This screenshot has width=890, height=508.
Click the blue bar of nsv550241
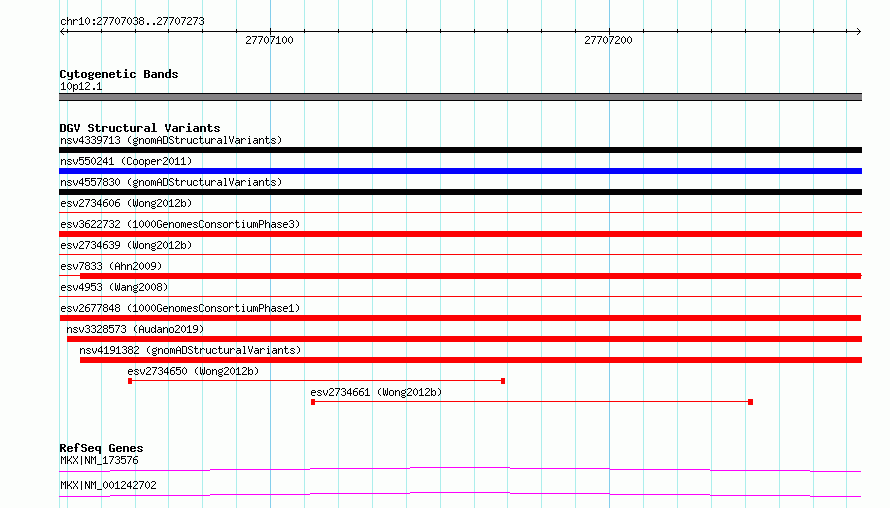coord(460,171)
